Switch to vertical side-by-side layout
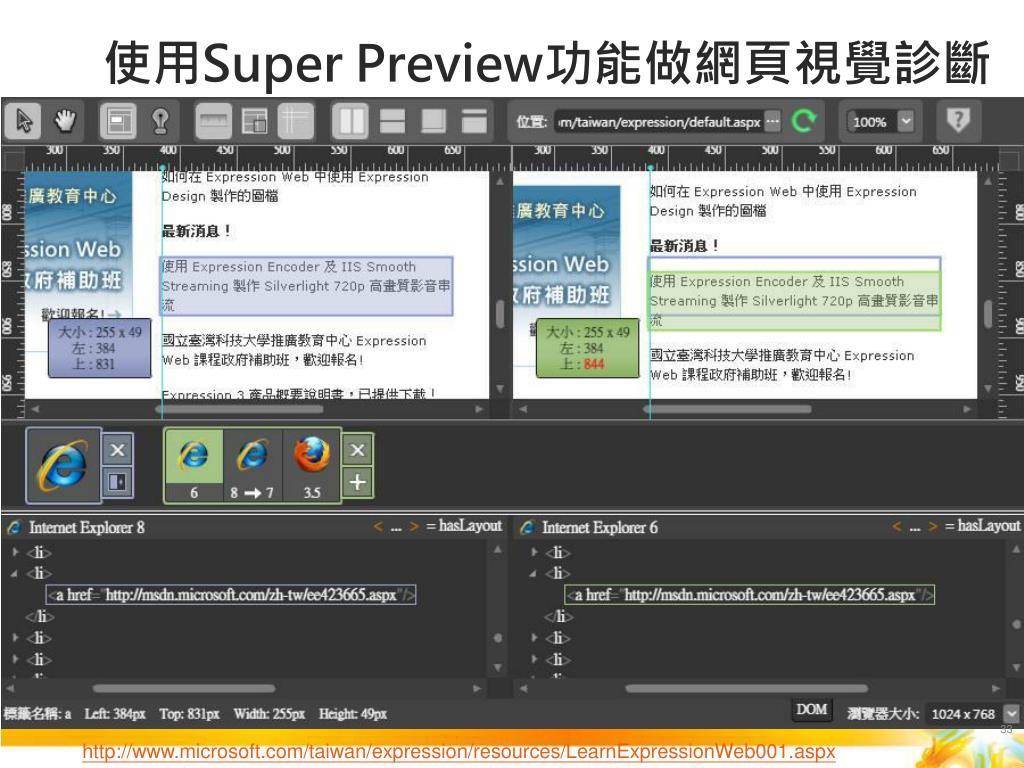The image size is (1024, 768). (351, 121)
